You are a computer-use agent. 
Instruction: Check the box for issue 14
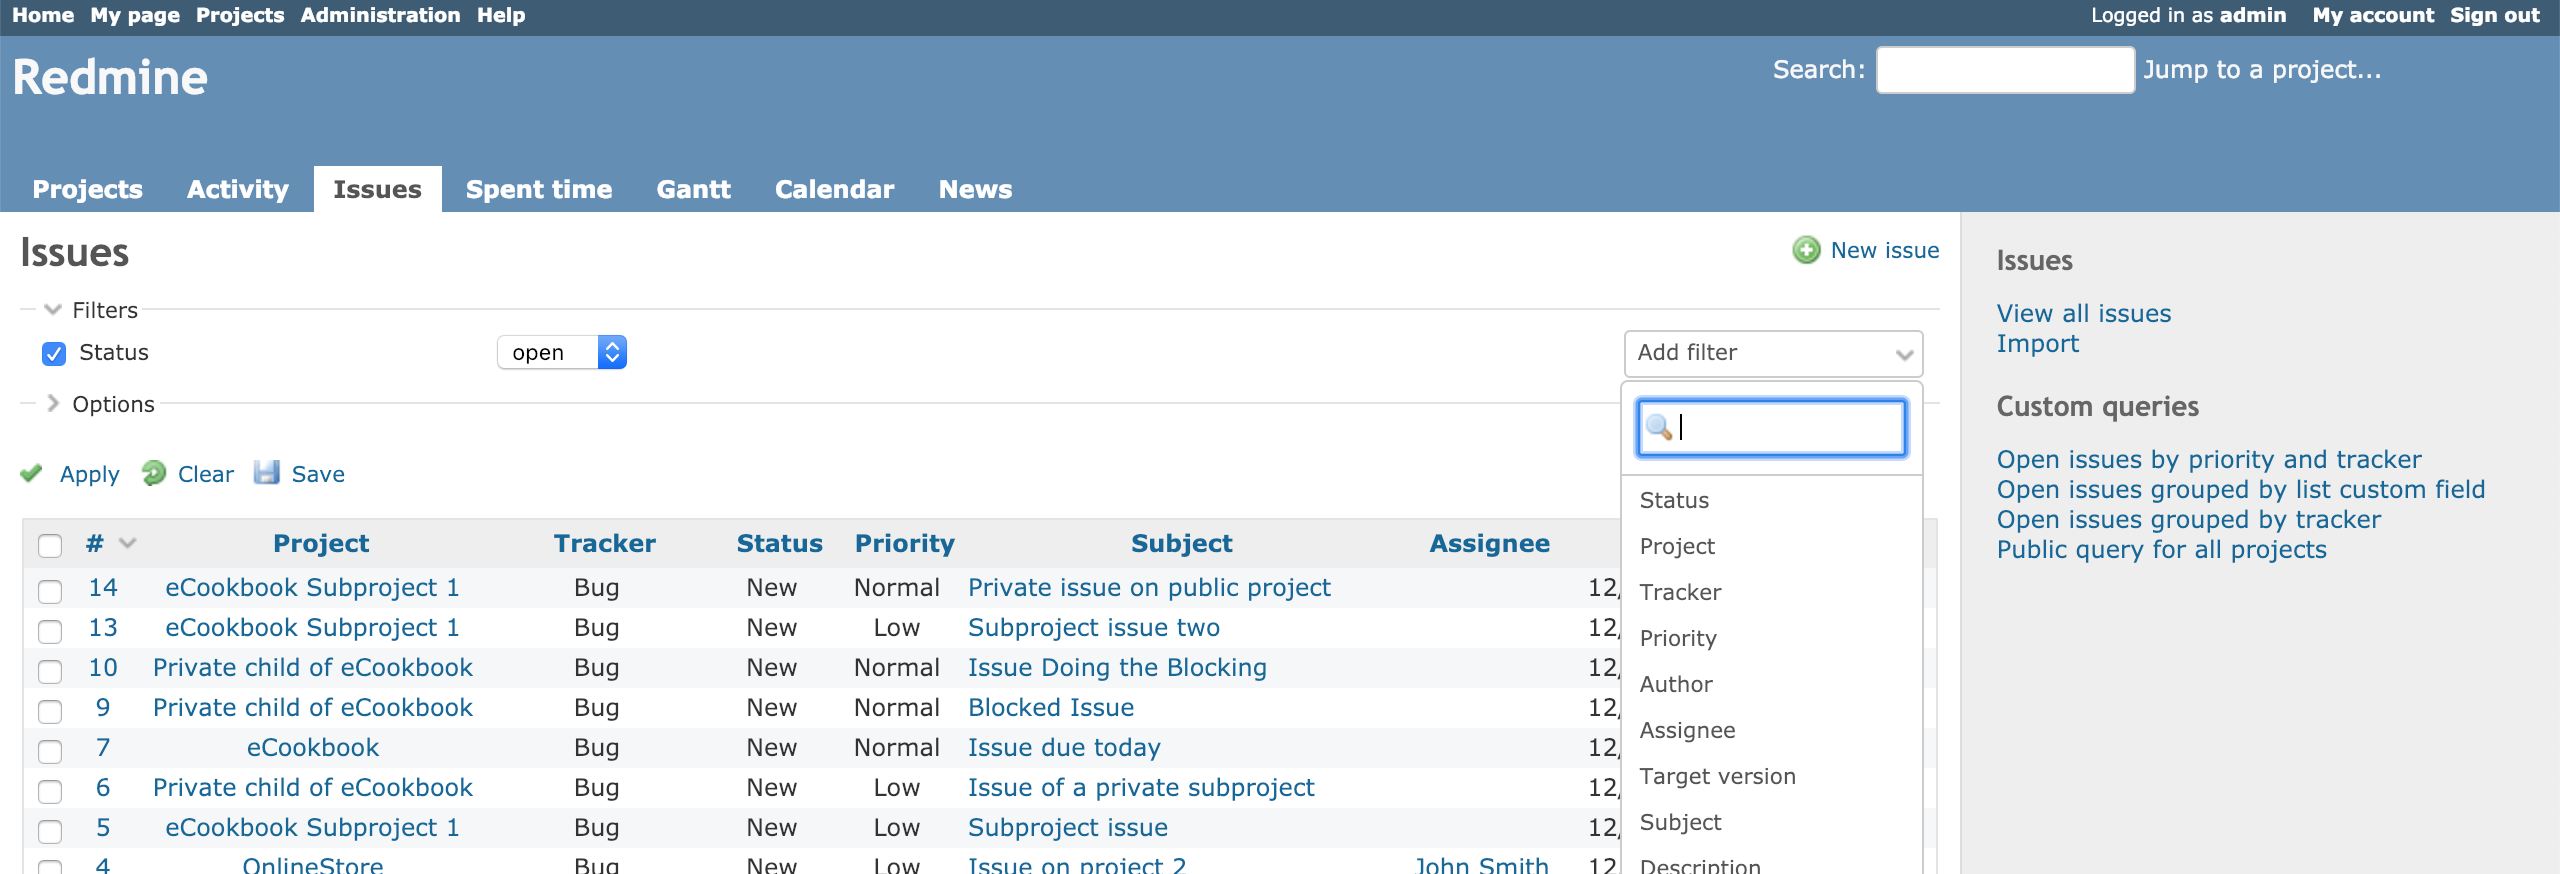[x=50, y=590]
